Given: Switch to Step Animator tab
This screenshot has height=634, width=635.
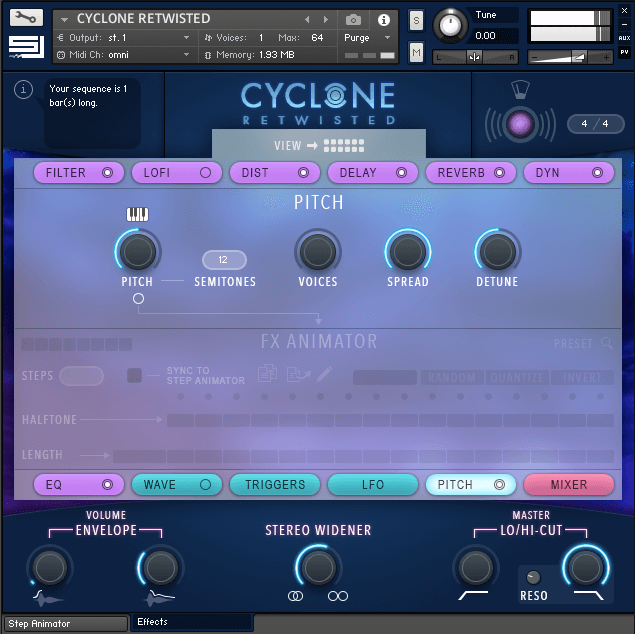Looking at the screenshot, I should pos(66,623).
